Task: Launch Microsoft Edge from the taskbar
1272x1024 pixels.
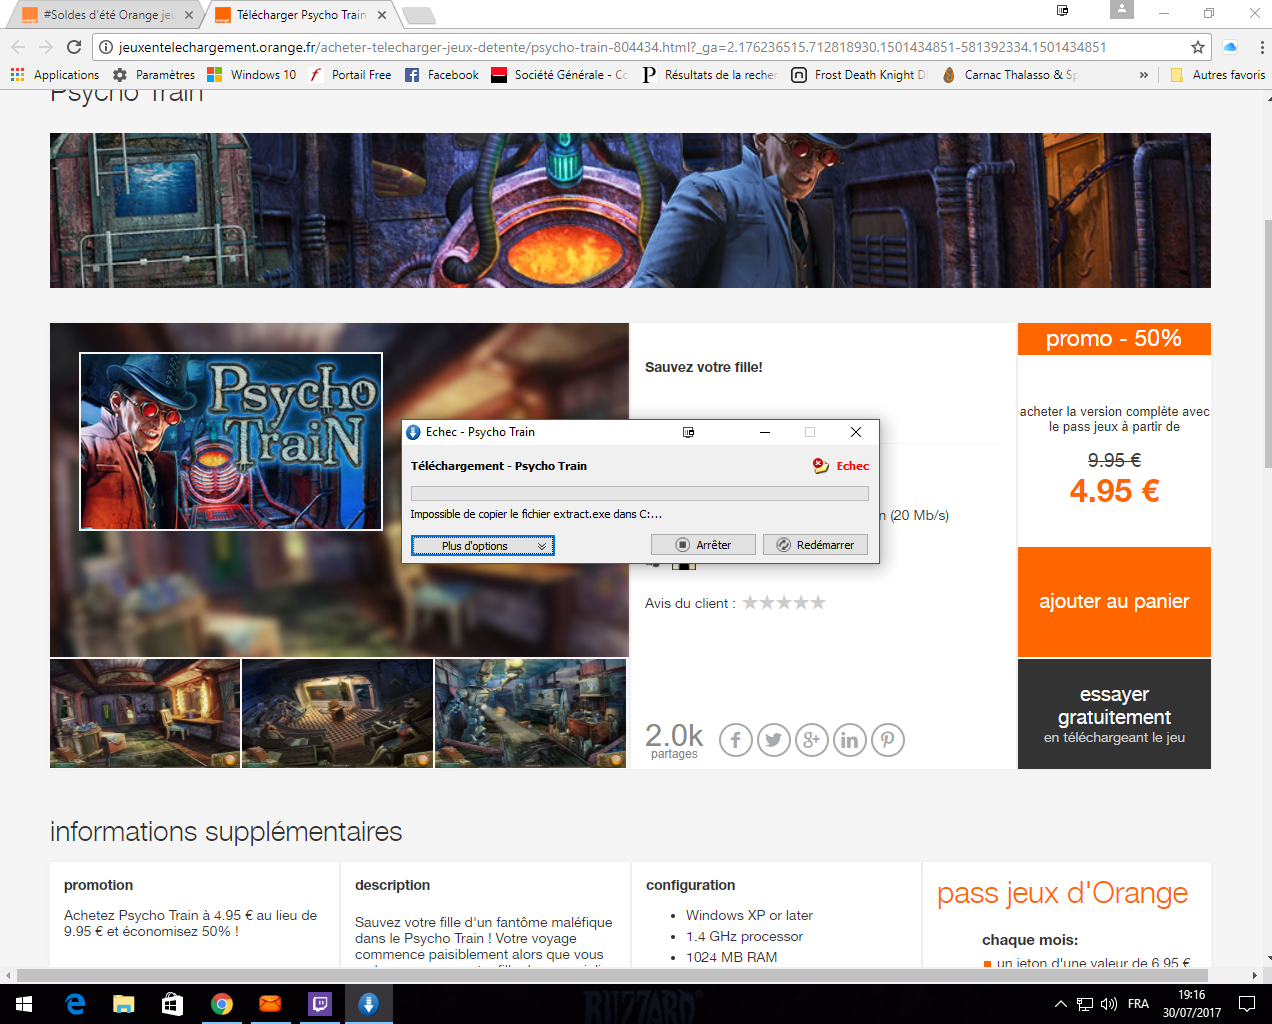Action: pos(75,1004)
